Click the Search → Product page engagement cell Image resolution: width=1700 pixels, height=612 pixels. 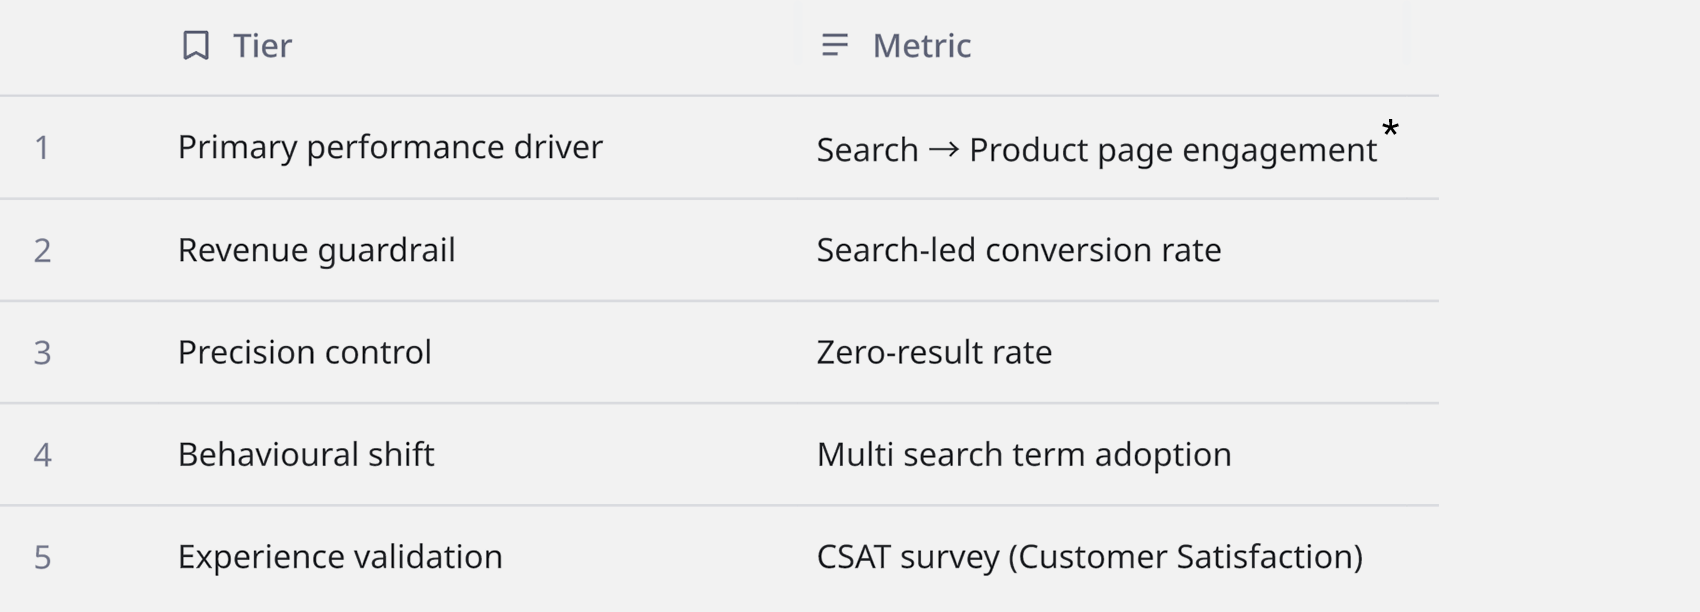click(x=1118, y=148)
